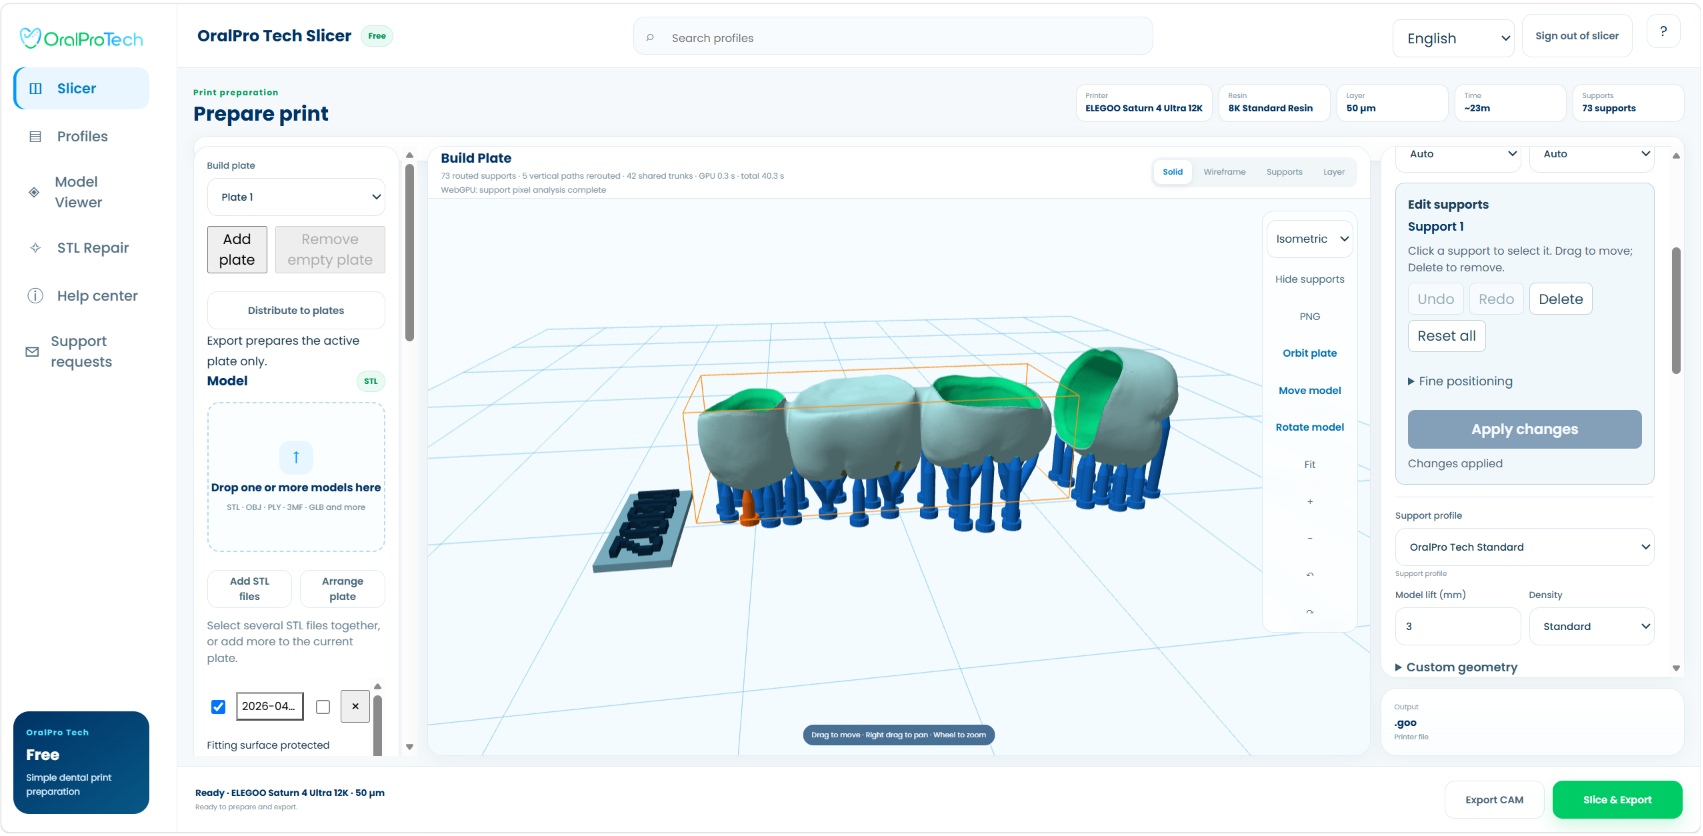Open the English language dropdown
Viewport: 1703px width, 836px height.
[x=1454, y=38]
